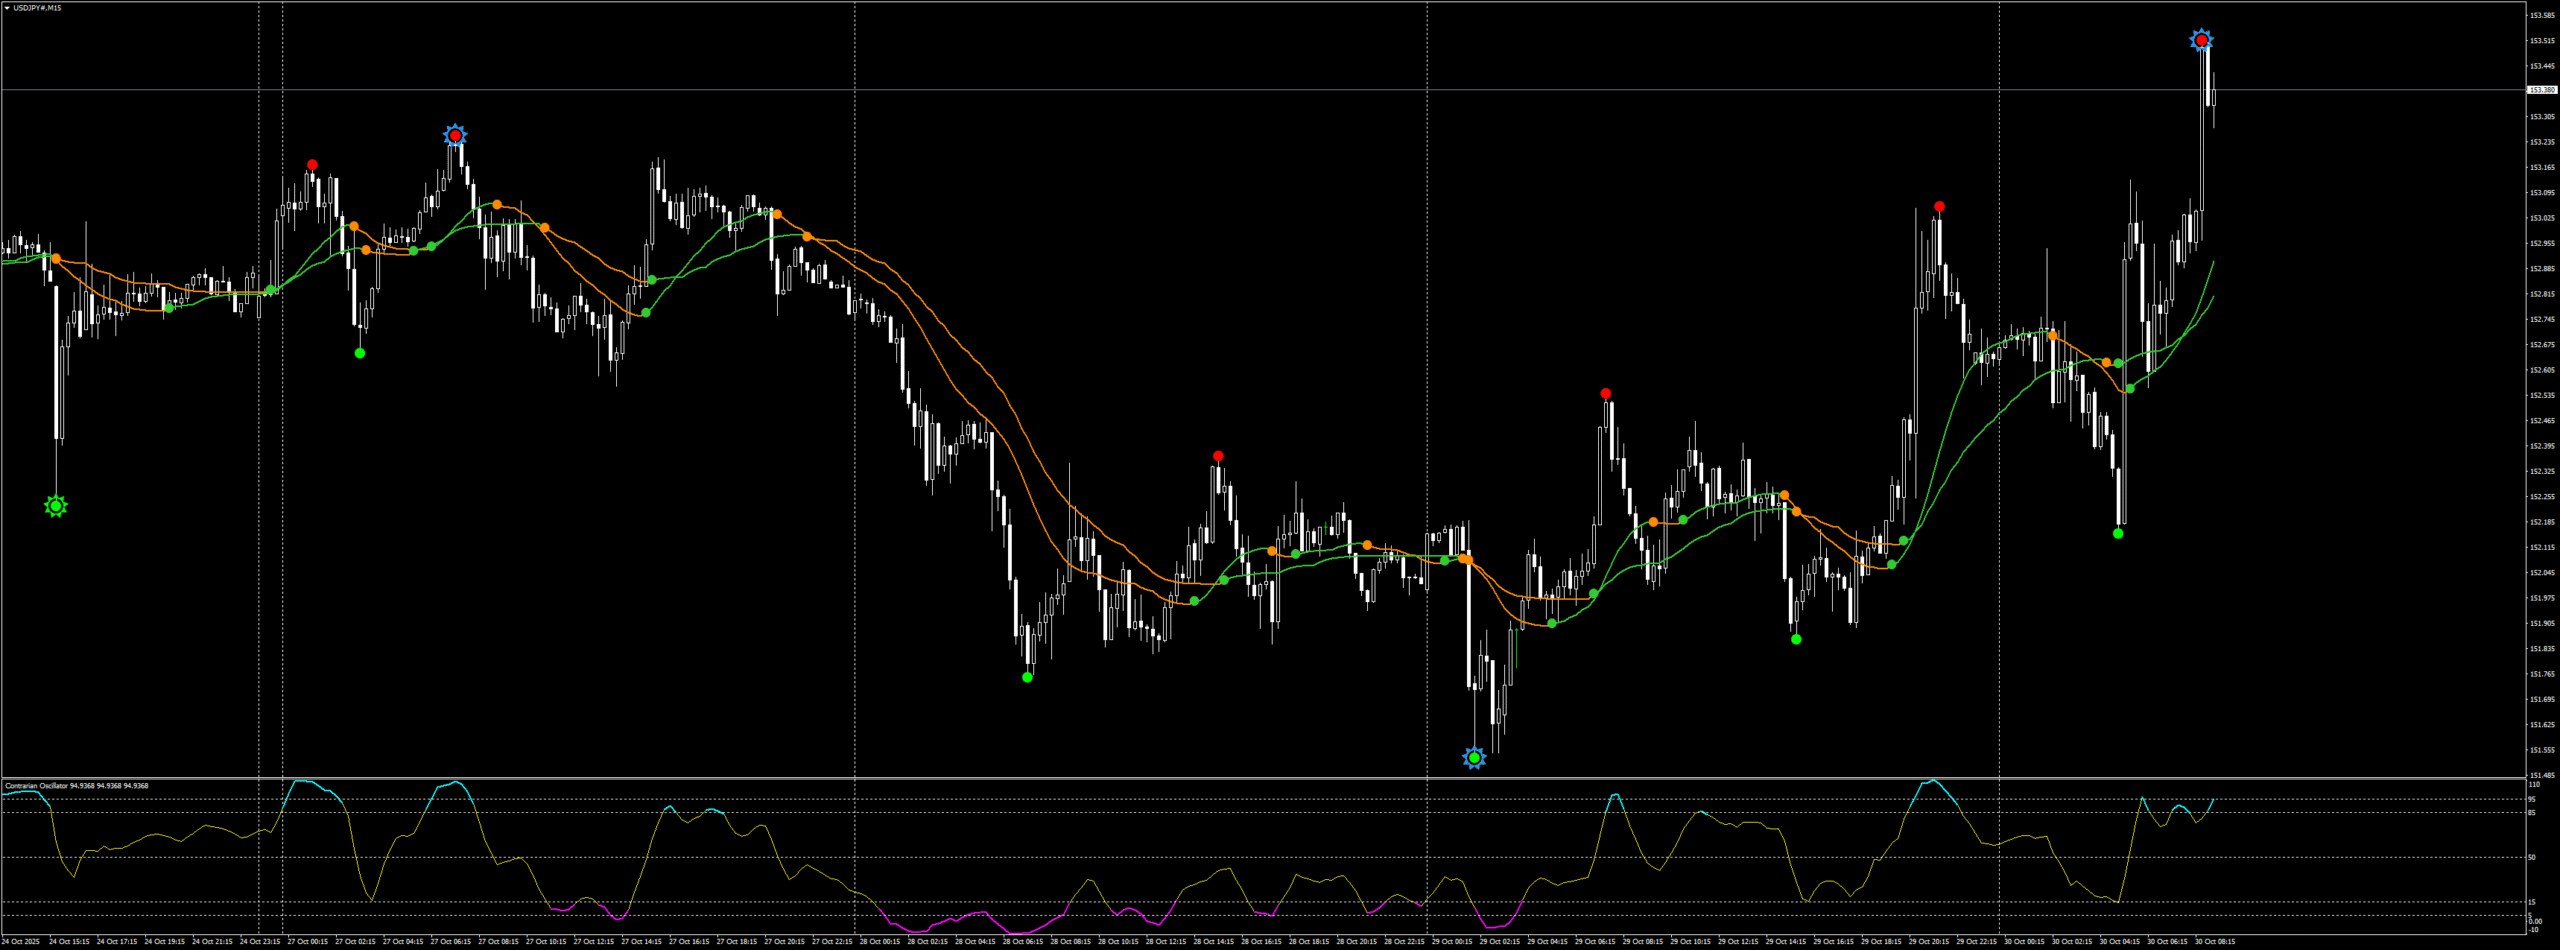Click the 153.585 price scale label
The height and width of the screenshot is (950, 2560).
pos(2542,15)
